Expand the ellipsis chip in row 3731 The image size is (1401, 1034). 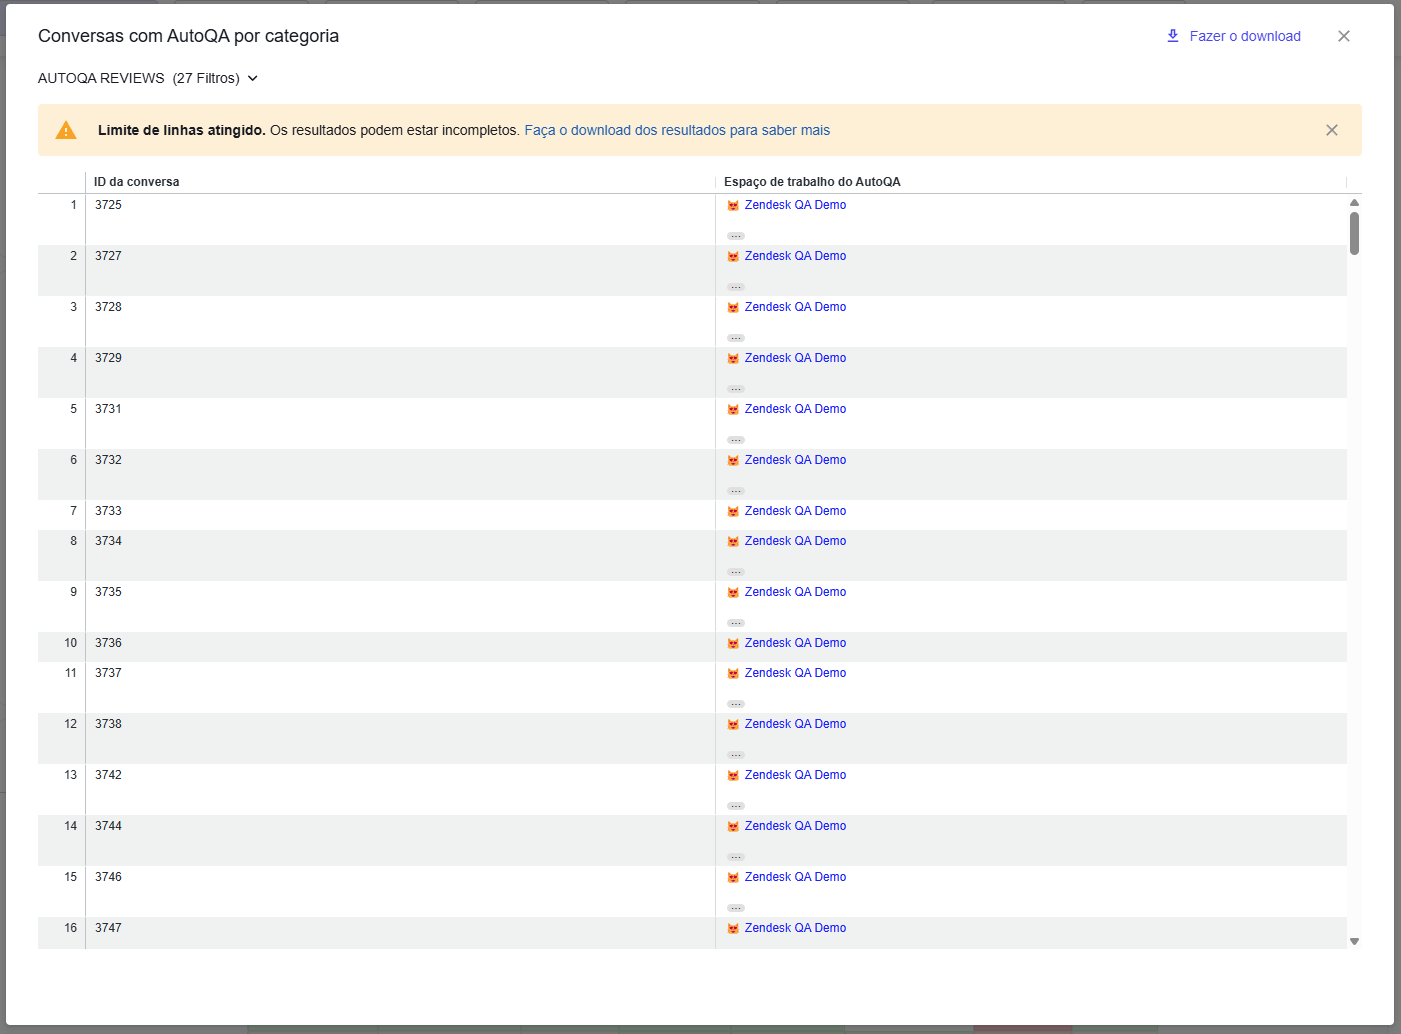pyautogui.click(x=736, y=440)
